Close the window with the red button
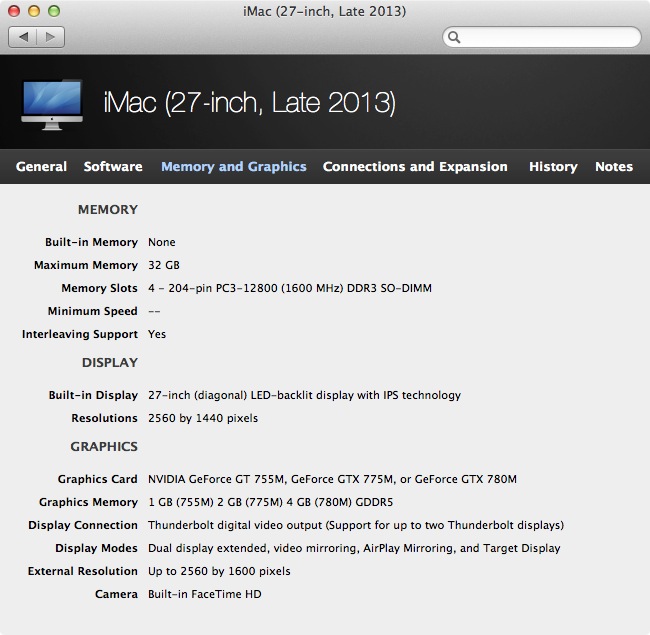Screen dimensions: 650x635 point(14,11)
